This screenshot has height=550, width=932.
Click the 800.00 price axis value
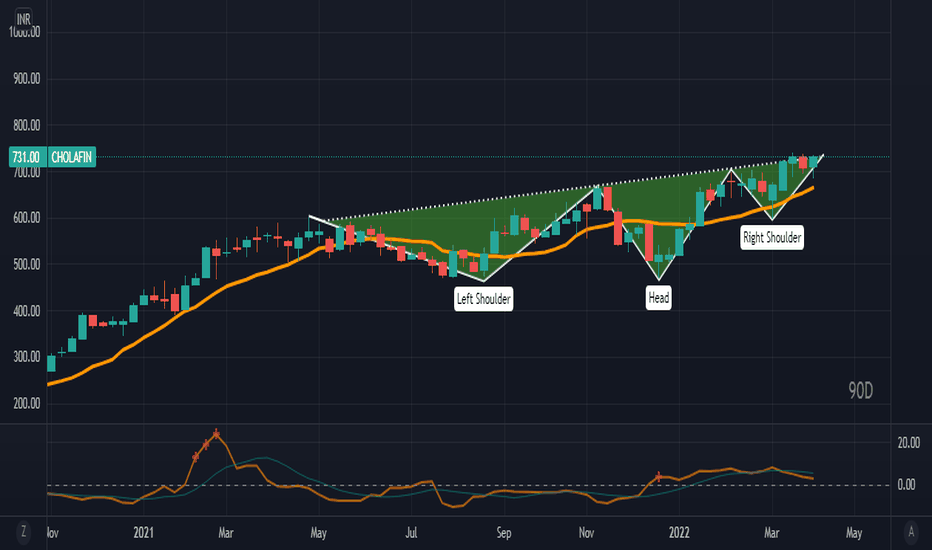[27, 125]
